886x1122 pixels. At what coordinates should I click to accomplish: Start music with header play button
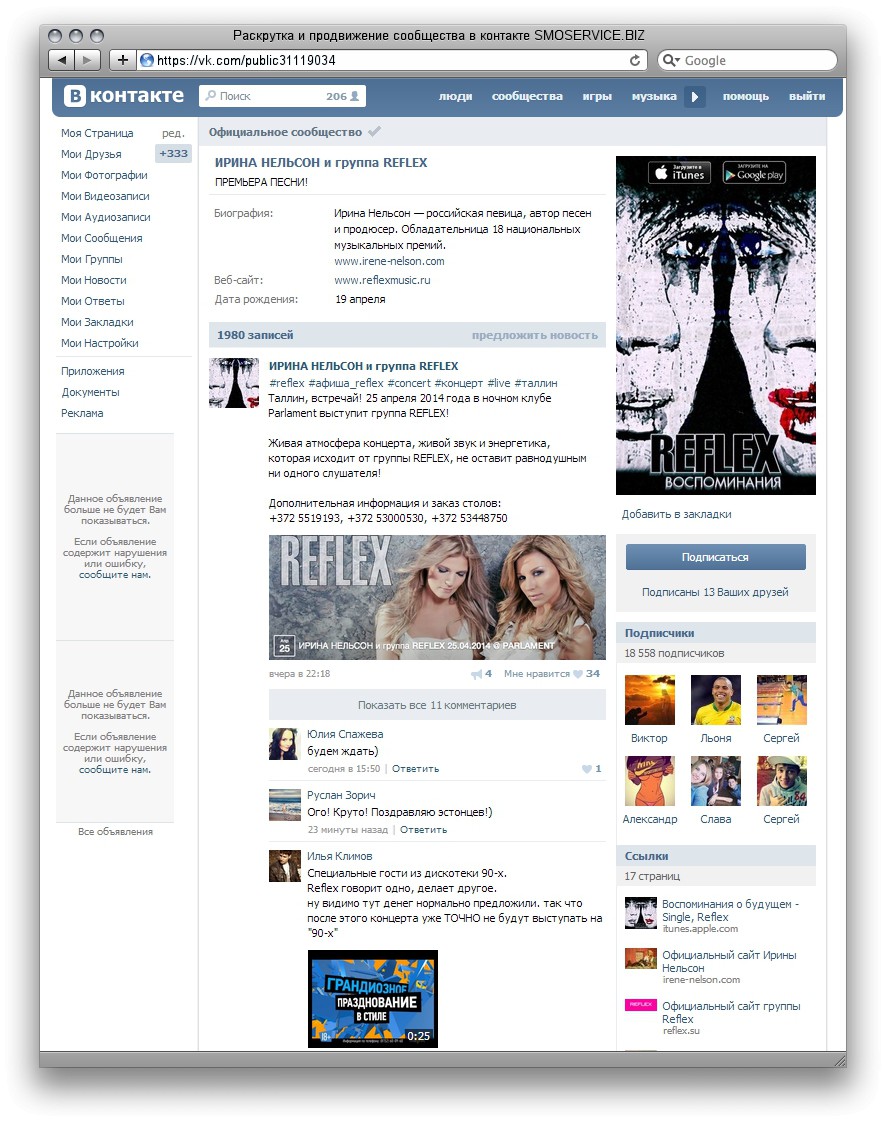tap(694, 97)
